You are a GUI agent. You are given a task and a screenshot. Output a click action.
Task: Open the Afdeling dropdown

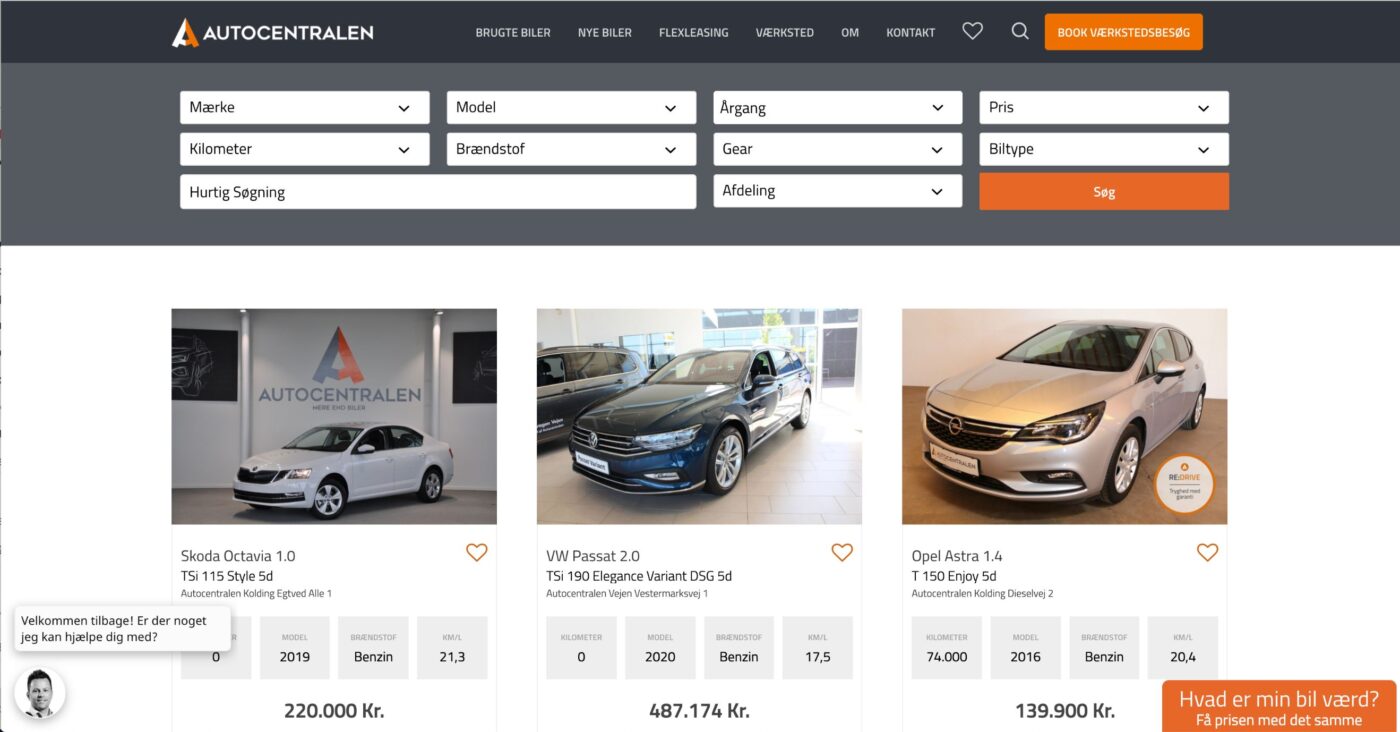click(x=837, y=191)
